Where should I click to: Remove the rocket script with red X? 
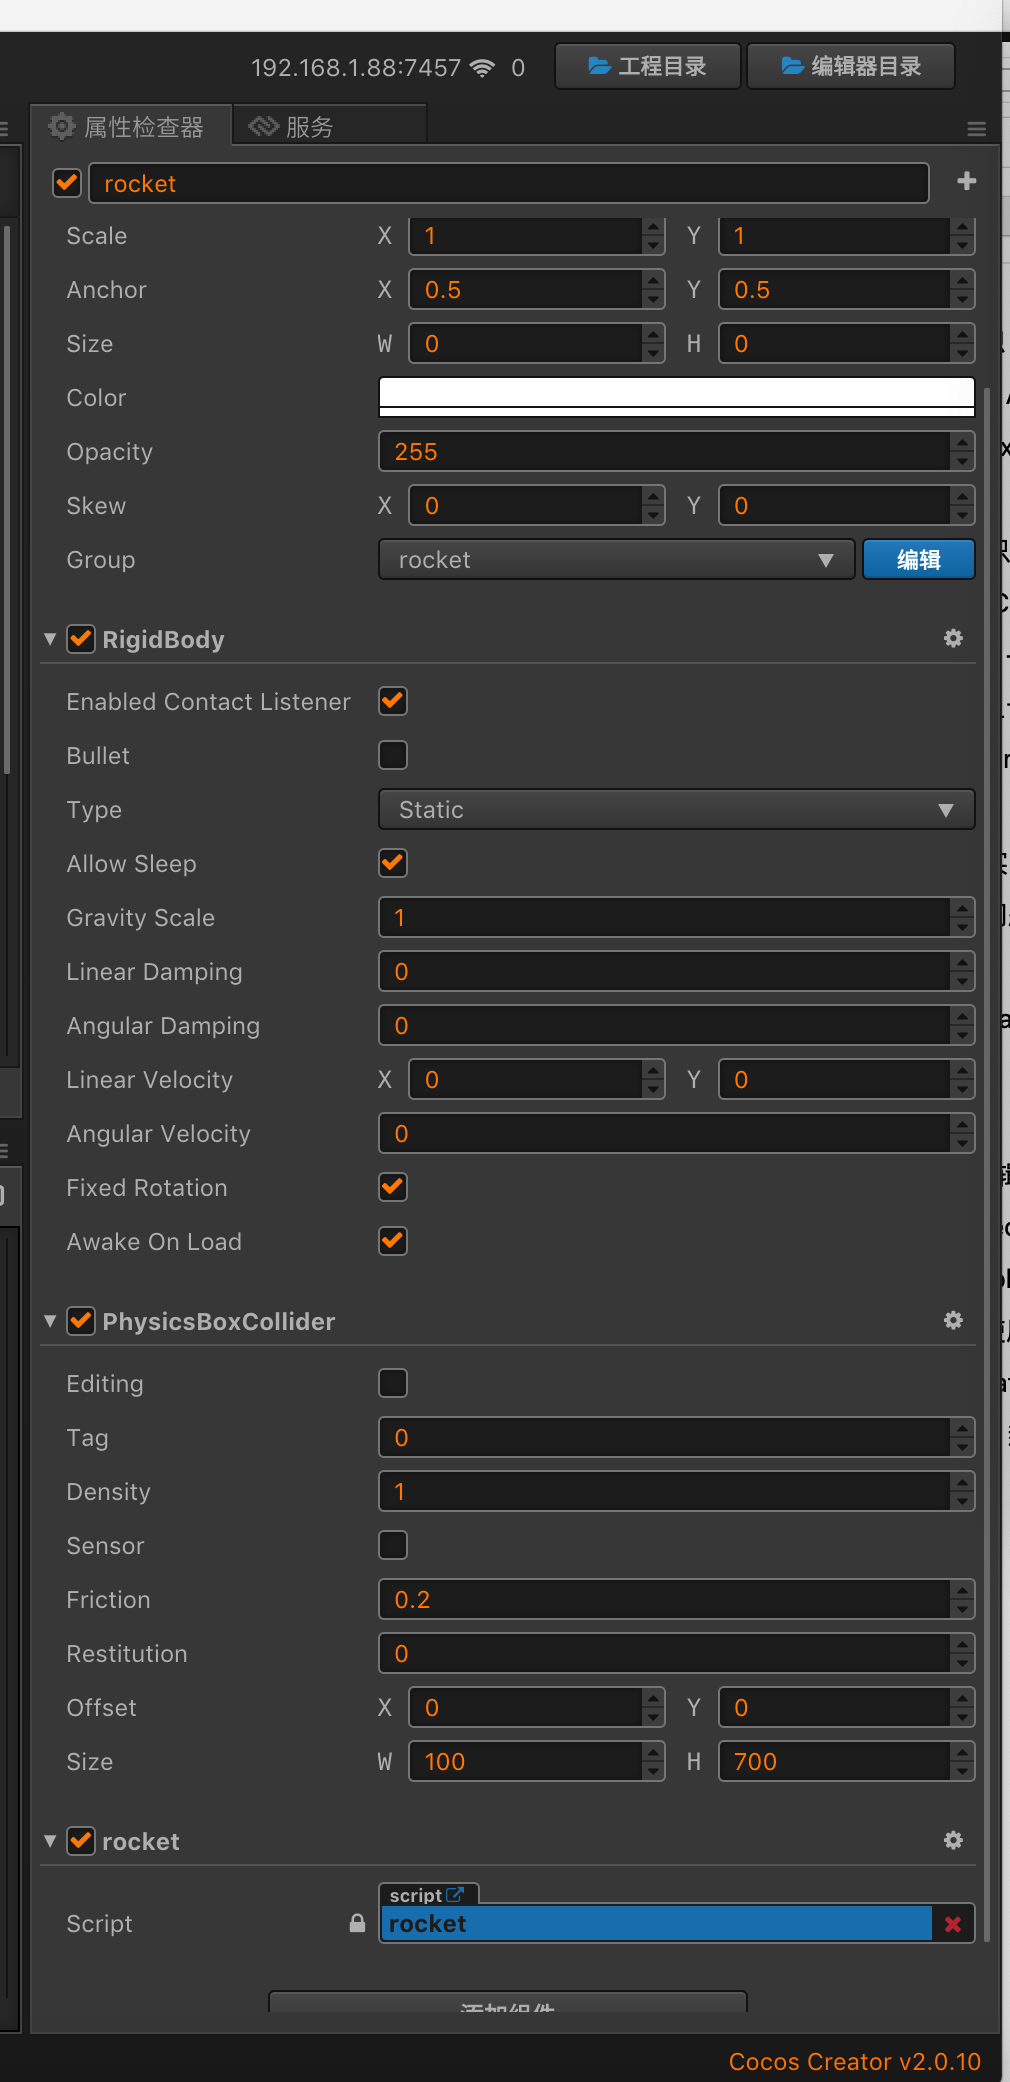tap(953, 1924)
